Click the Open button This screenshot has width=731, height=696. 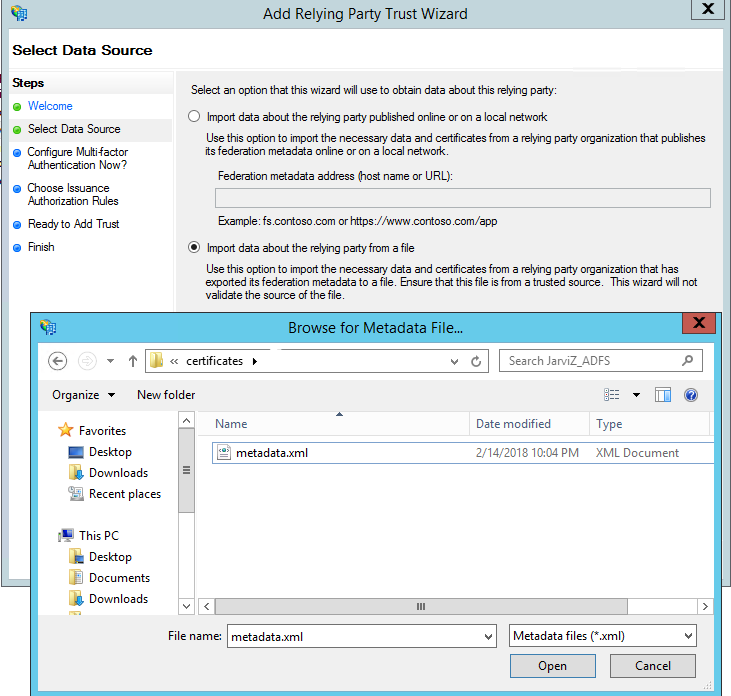tap(552, 666)
